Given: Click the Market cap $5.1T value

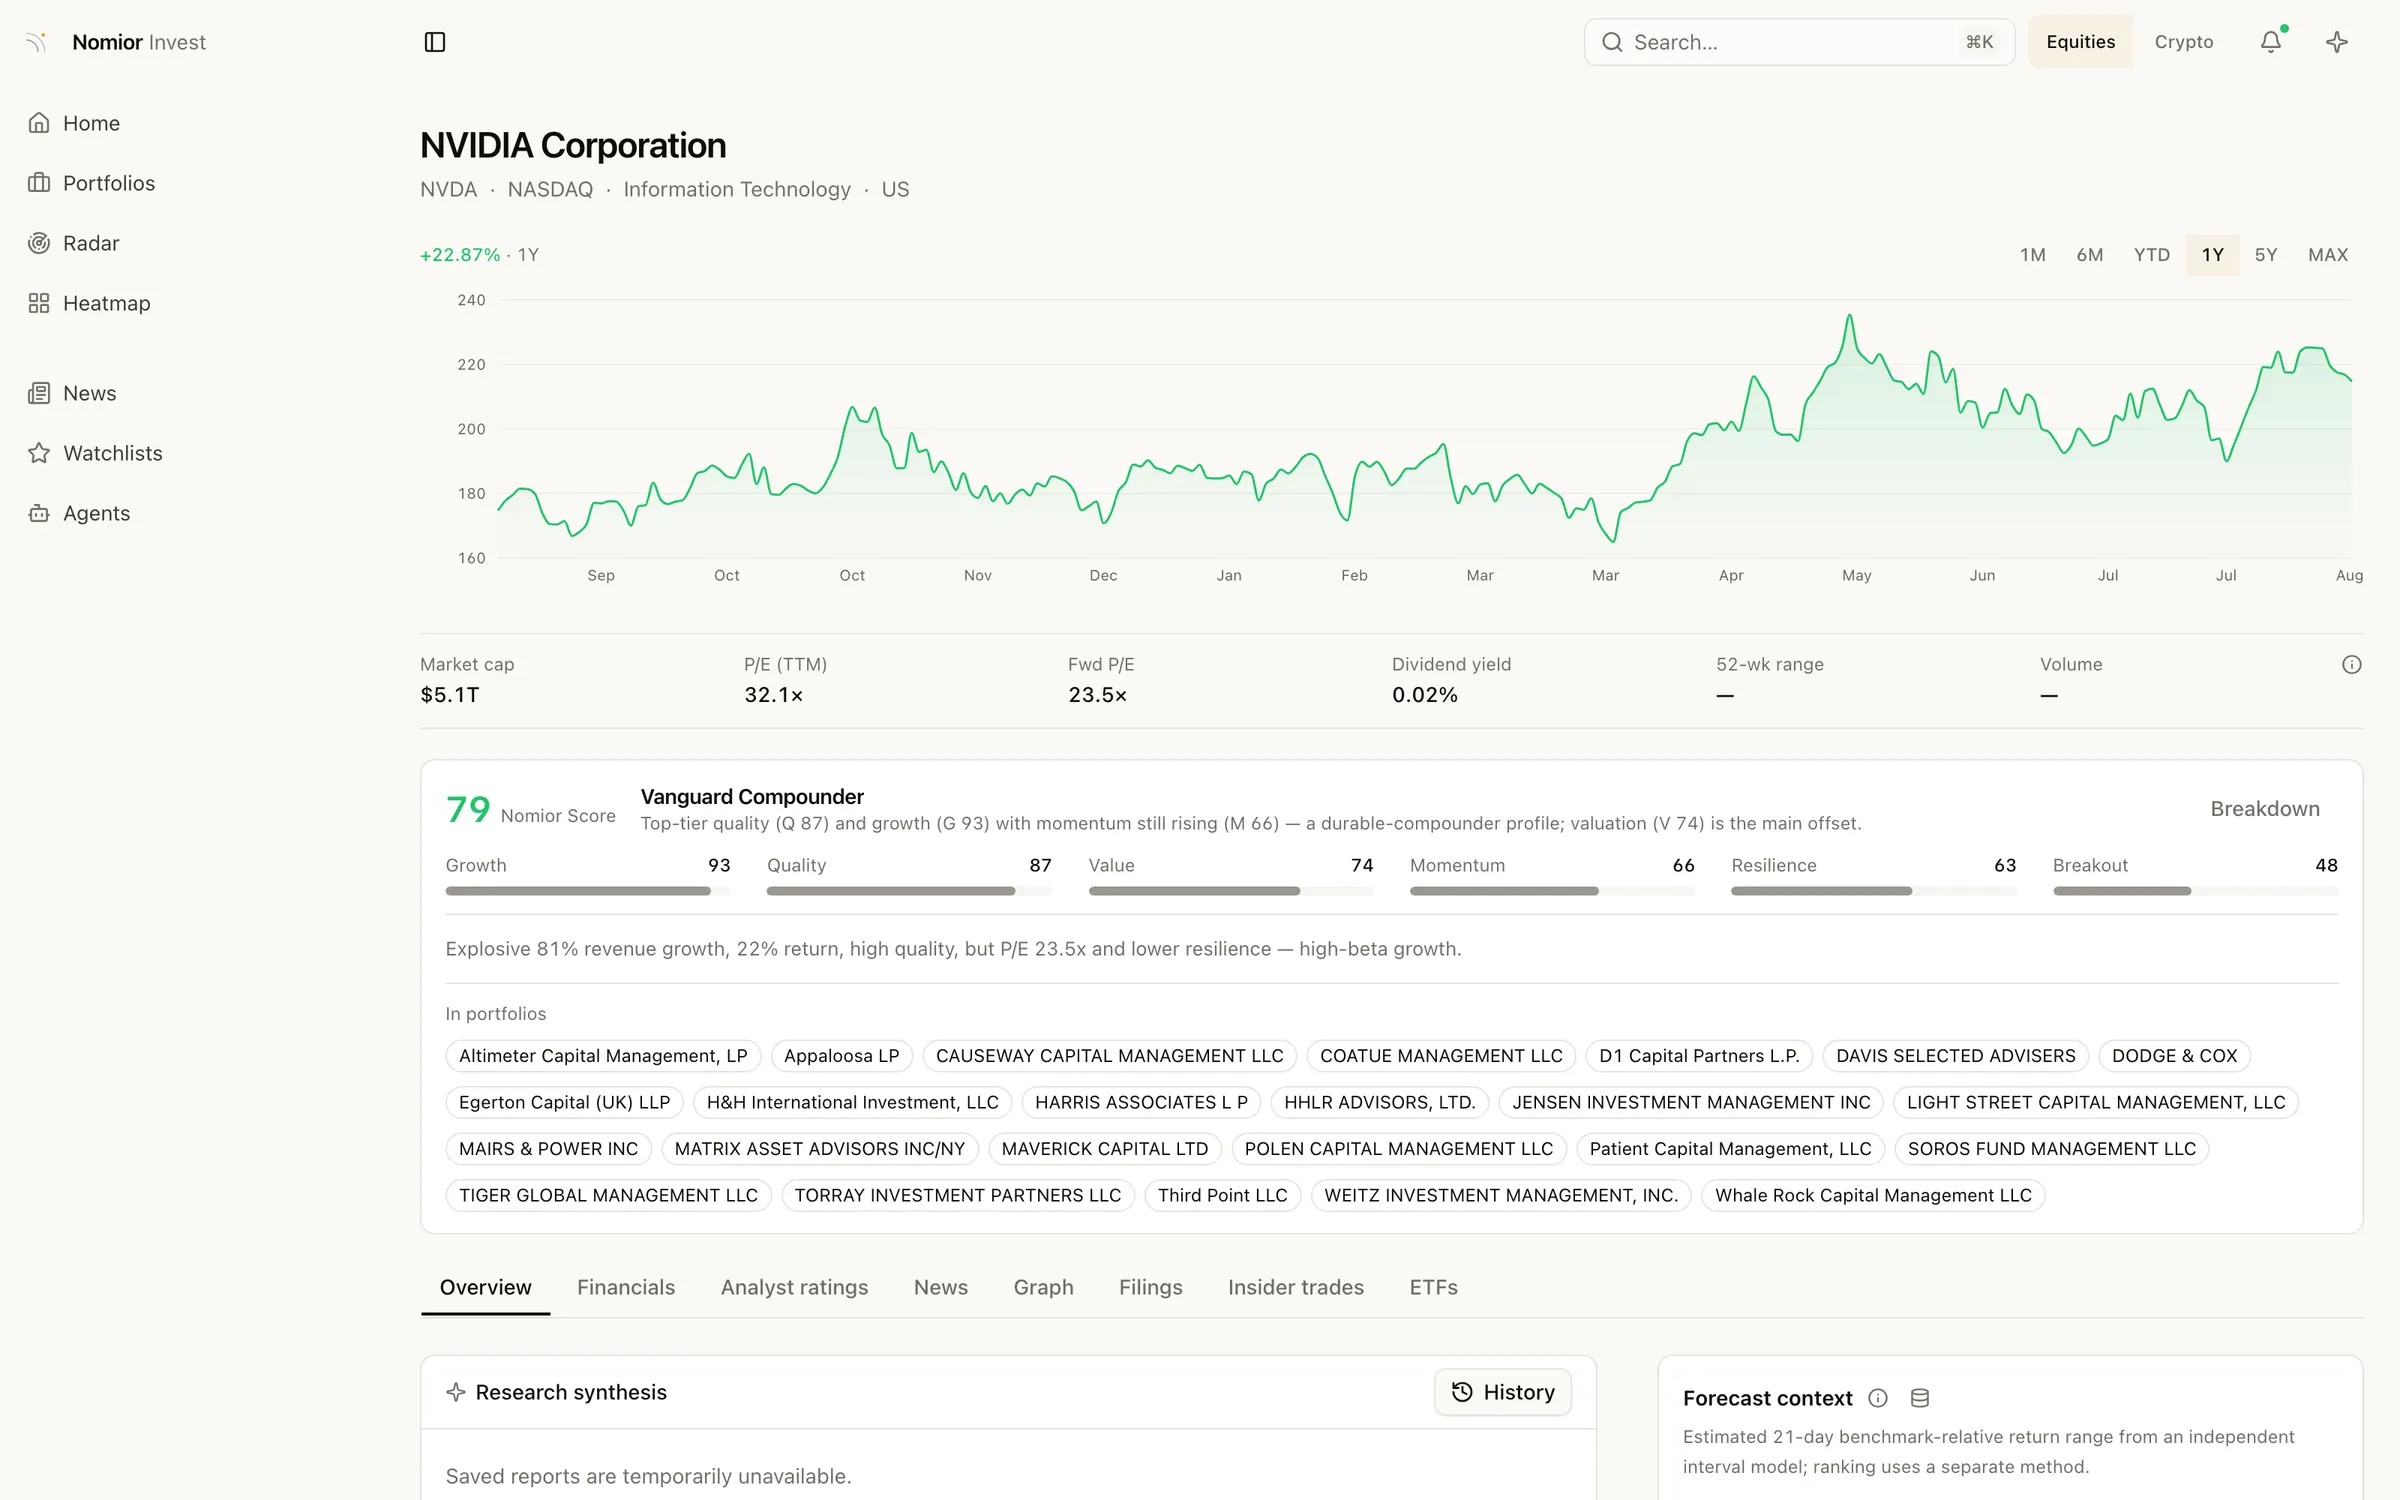Looking at the screenshot, I should pyautogui.click(x=450, y=695).
